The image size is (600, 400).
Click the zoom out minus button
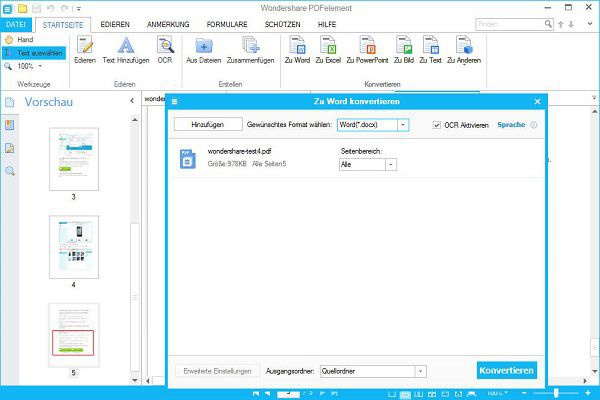pos(524,393)
